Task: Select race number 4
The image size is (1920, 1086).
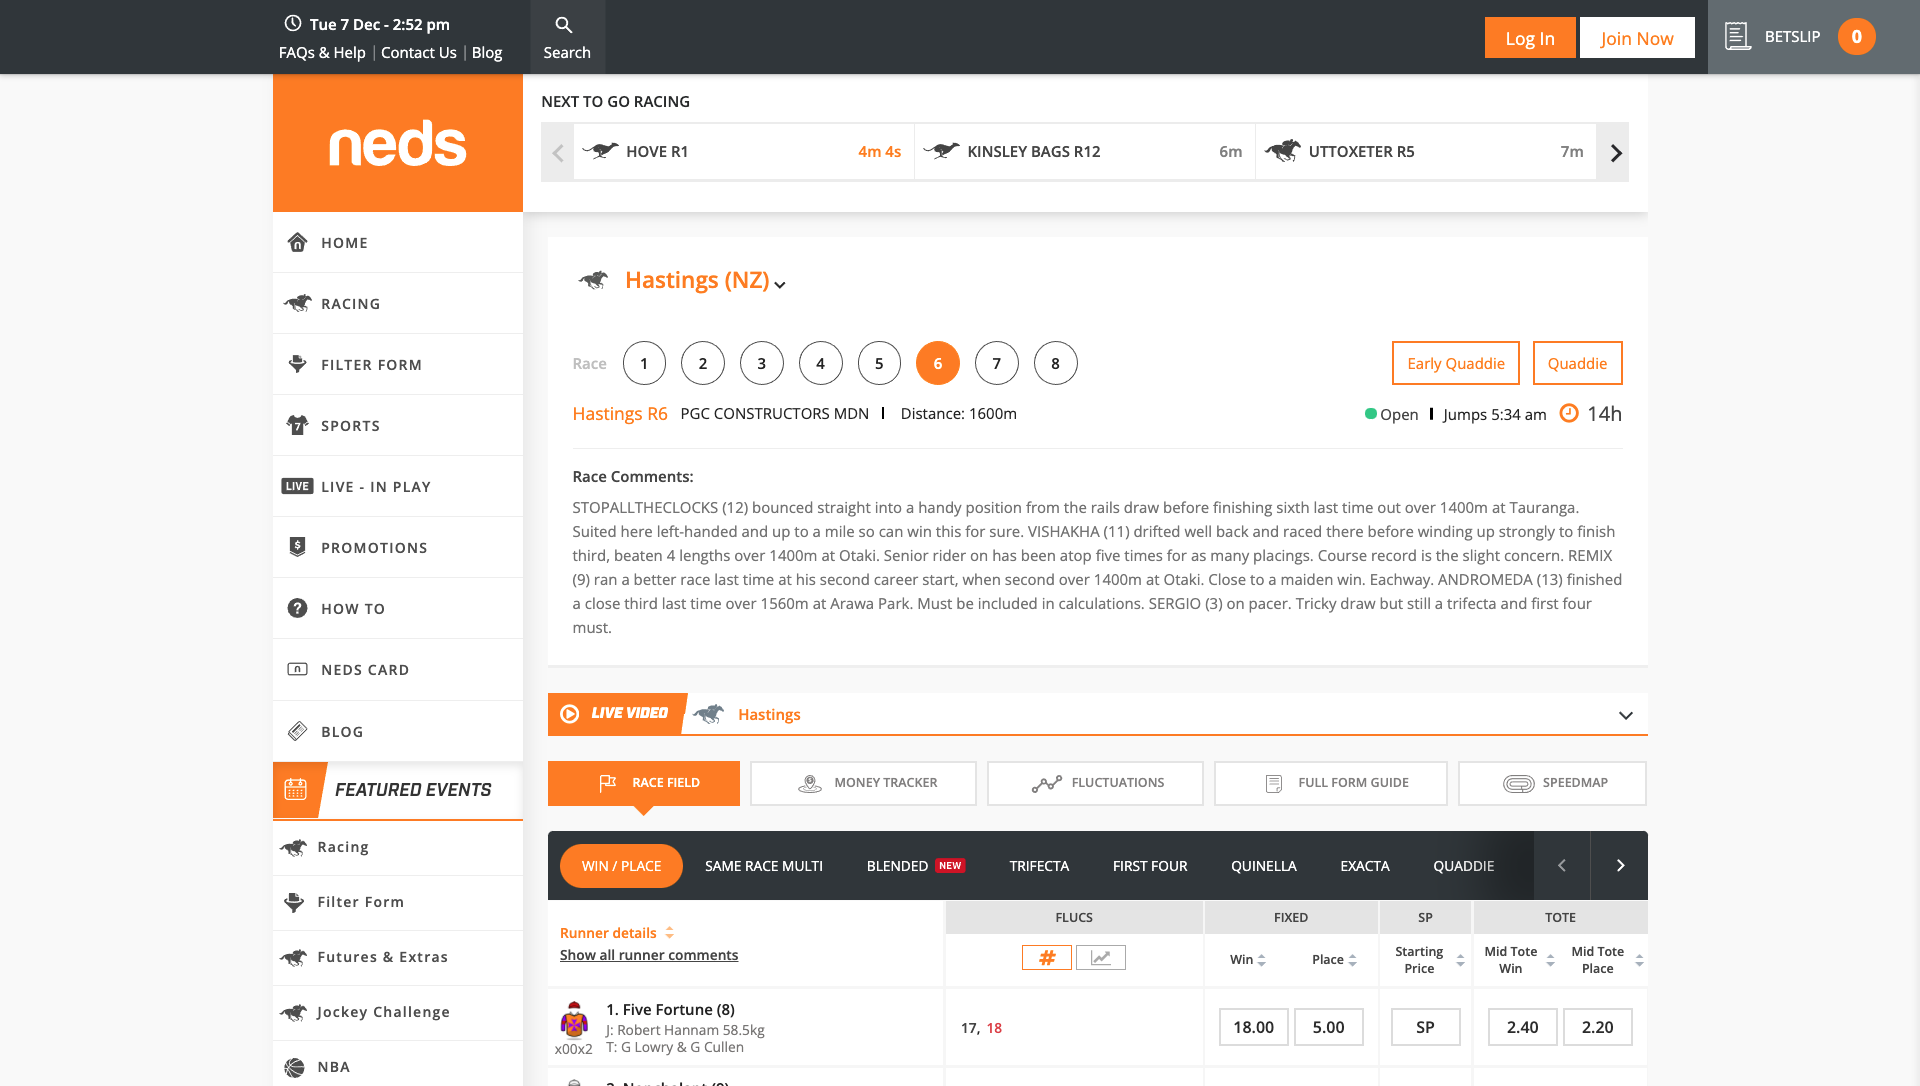Action: [x=821, y=363]
